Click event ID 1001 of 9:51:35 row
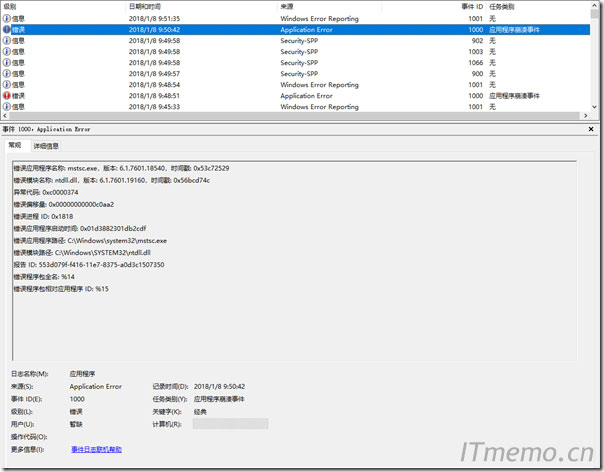 (475, 18)
